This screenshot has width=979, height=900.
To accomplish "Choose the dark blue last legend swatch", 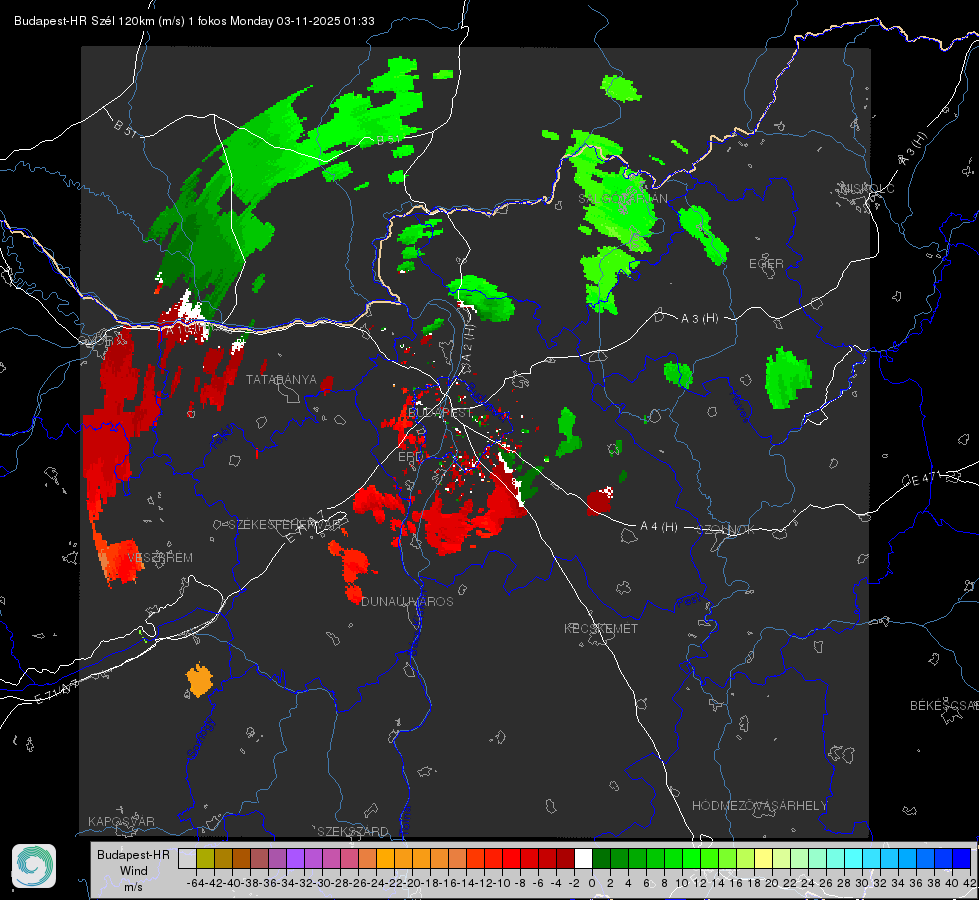I will (962, 858).
